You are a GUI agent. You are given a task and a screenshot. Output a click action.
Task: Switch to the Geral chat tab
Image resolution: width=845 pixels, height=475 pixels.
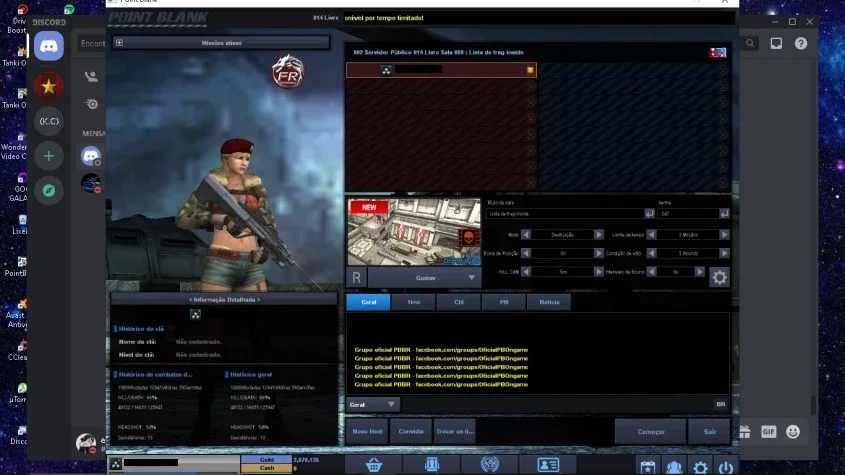coord(369,302)
